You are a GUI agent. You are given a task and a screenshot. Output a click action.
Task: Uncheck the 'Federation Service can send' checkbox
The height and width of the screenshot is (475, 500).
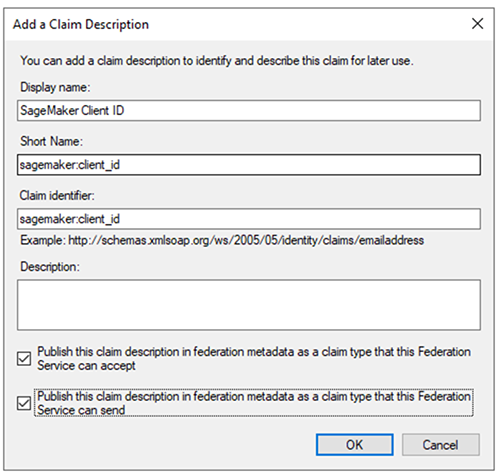point(24,403)
